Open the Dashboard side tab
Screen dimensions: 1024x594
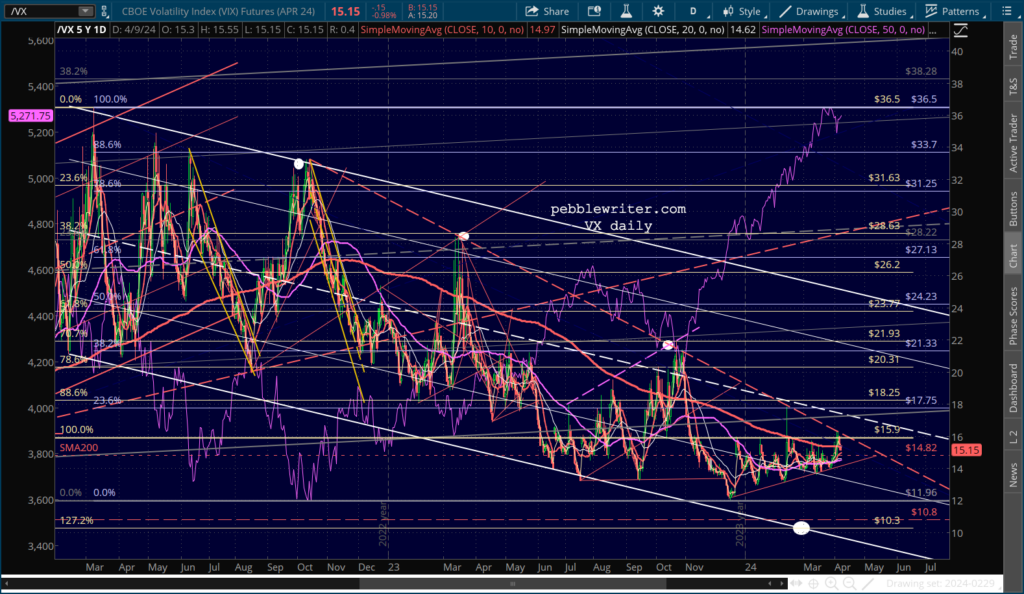(x=1013, y=388)
